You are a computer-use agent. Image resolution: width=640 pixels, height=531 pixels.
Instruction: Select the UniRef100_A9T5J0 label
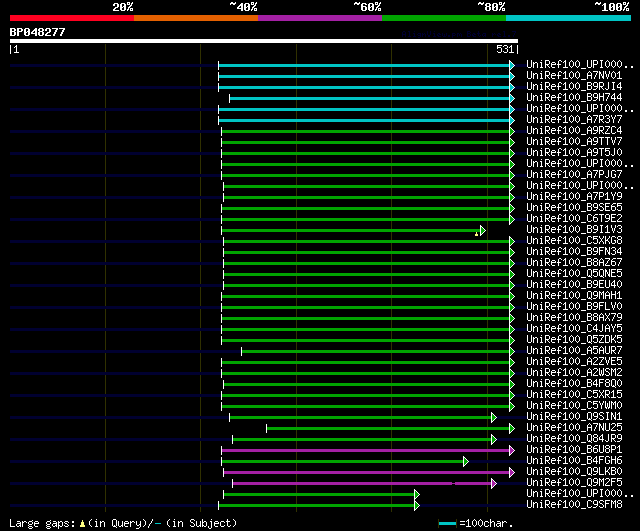point(574,153)
